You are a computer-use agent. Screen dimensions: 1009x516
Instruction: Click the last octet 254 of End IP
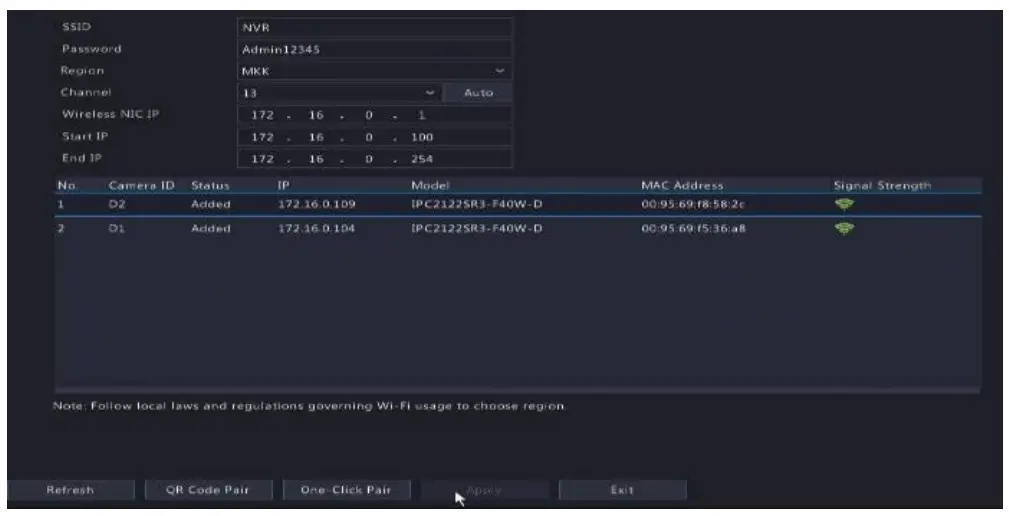point(422,159)
